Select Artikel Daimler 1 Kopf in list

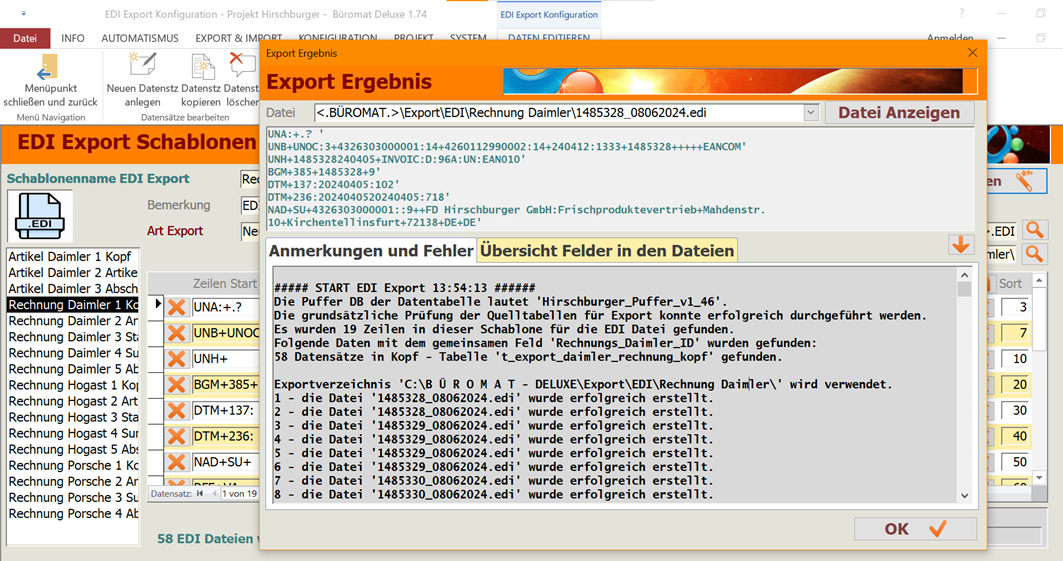70,257
